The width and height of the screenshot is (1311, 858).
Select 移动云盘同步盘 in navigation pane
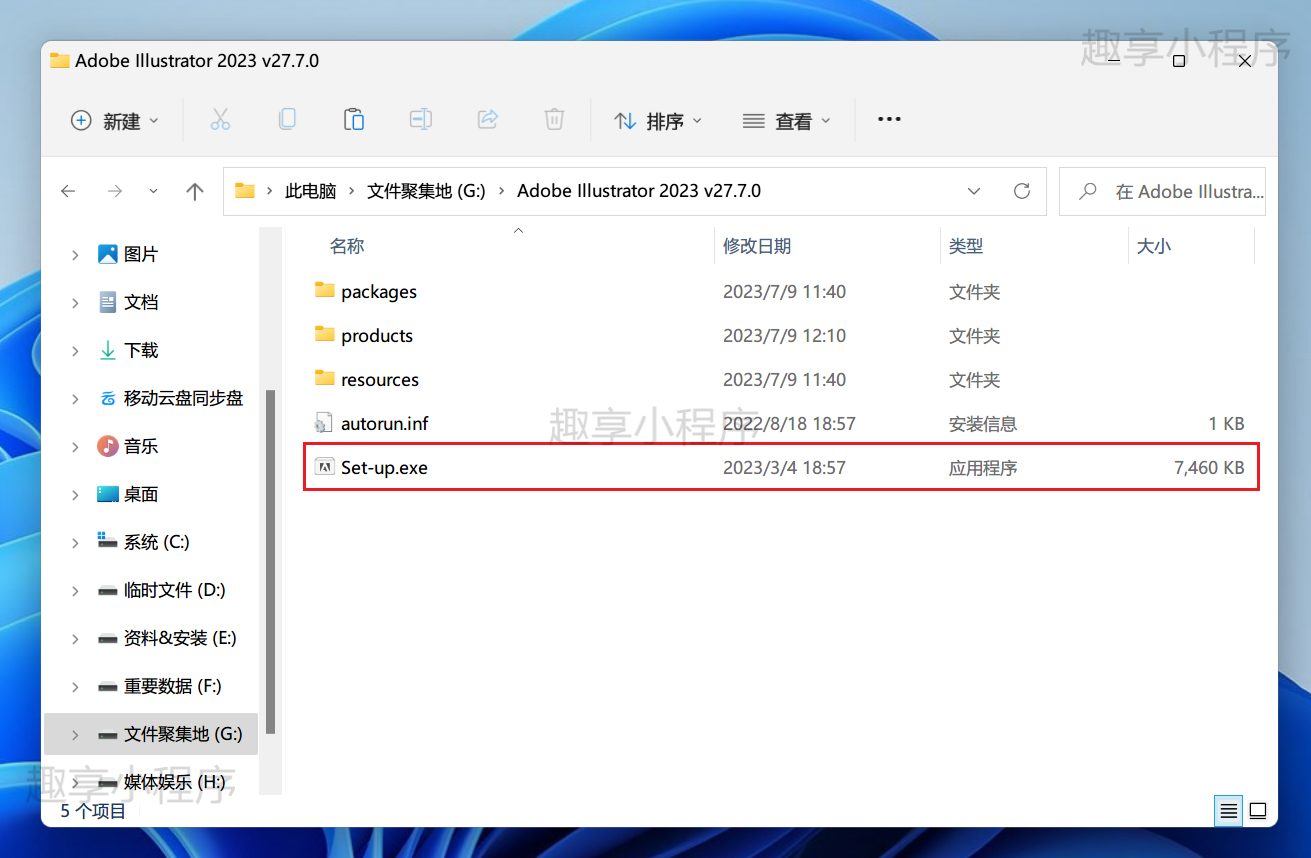click(183, 398)
